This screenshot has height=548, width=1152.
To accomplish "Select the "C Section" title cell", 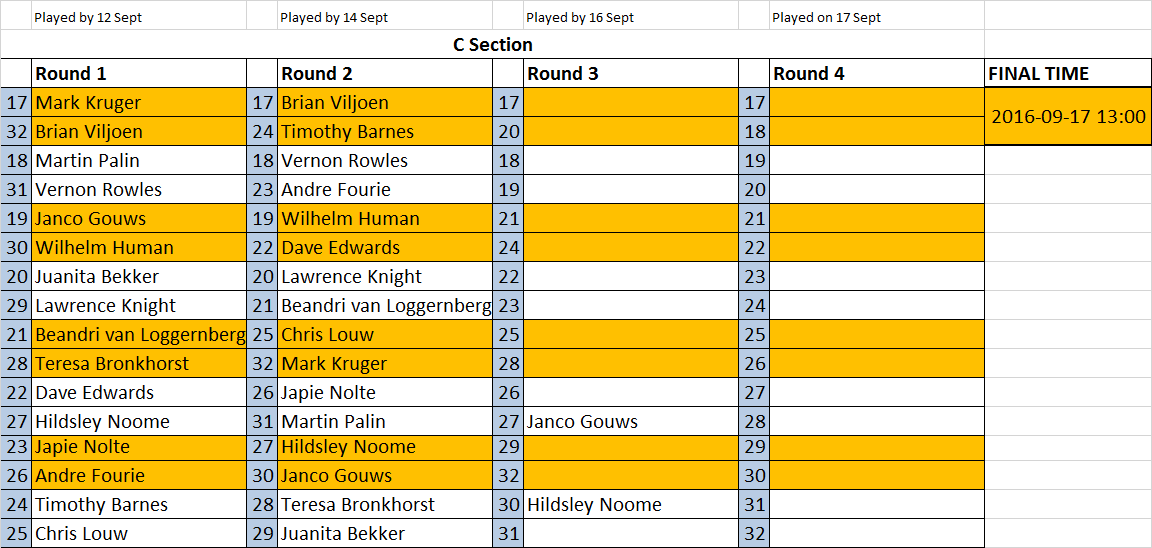I will (492, 45).
